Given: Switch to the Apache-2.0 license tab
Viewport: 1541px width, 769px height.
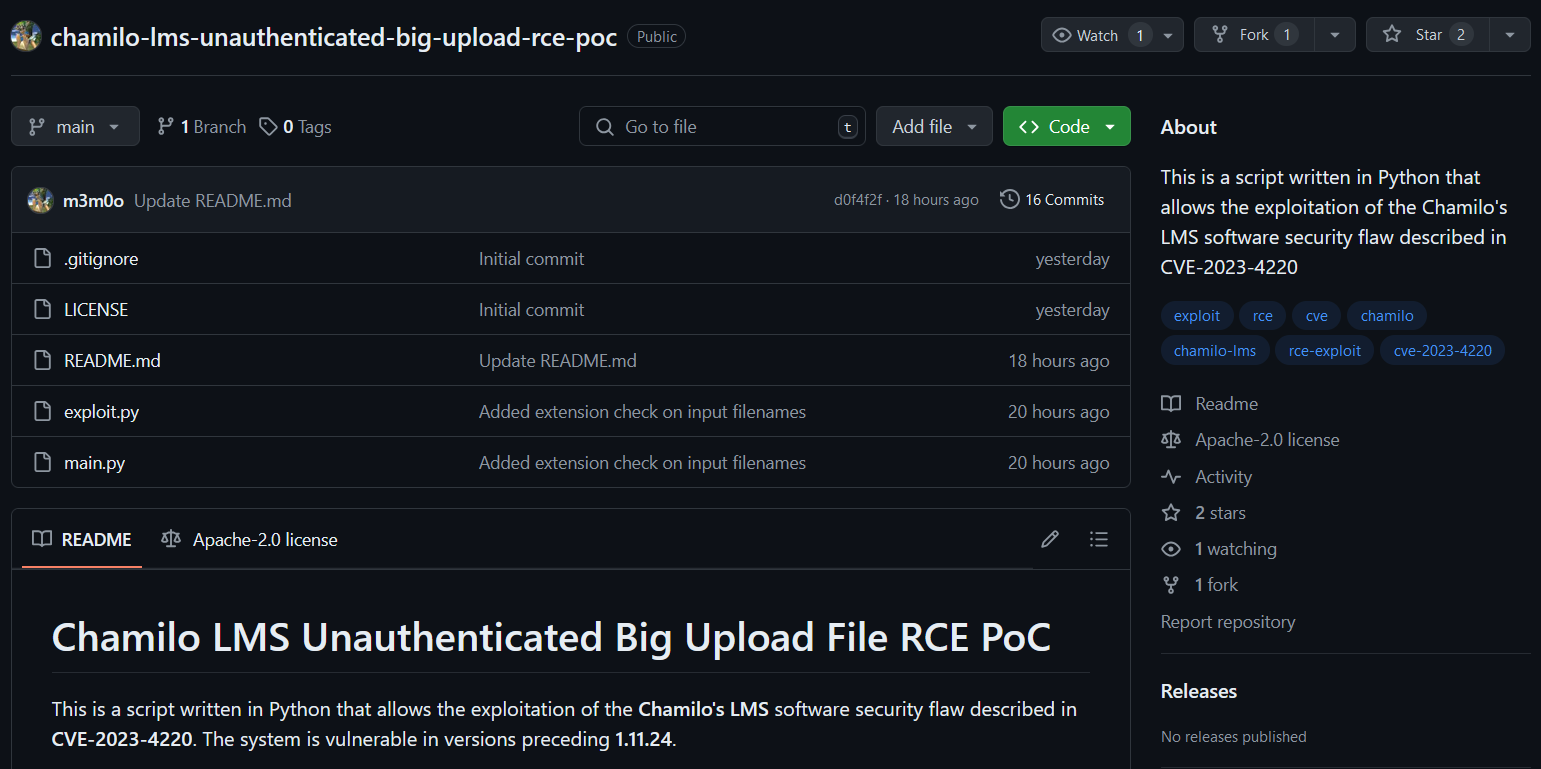Looking at the screenshot, I should coord(250,539).
